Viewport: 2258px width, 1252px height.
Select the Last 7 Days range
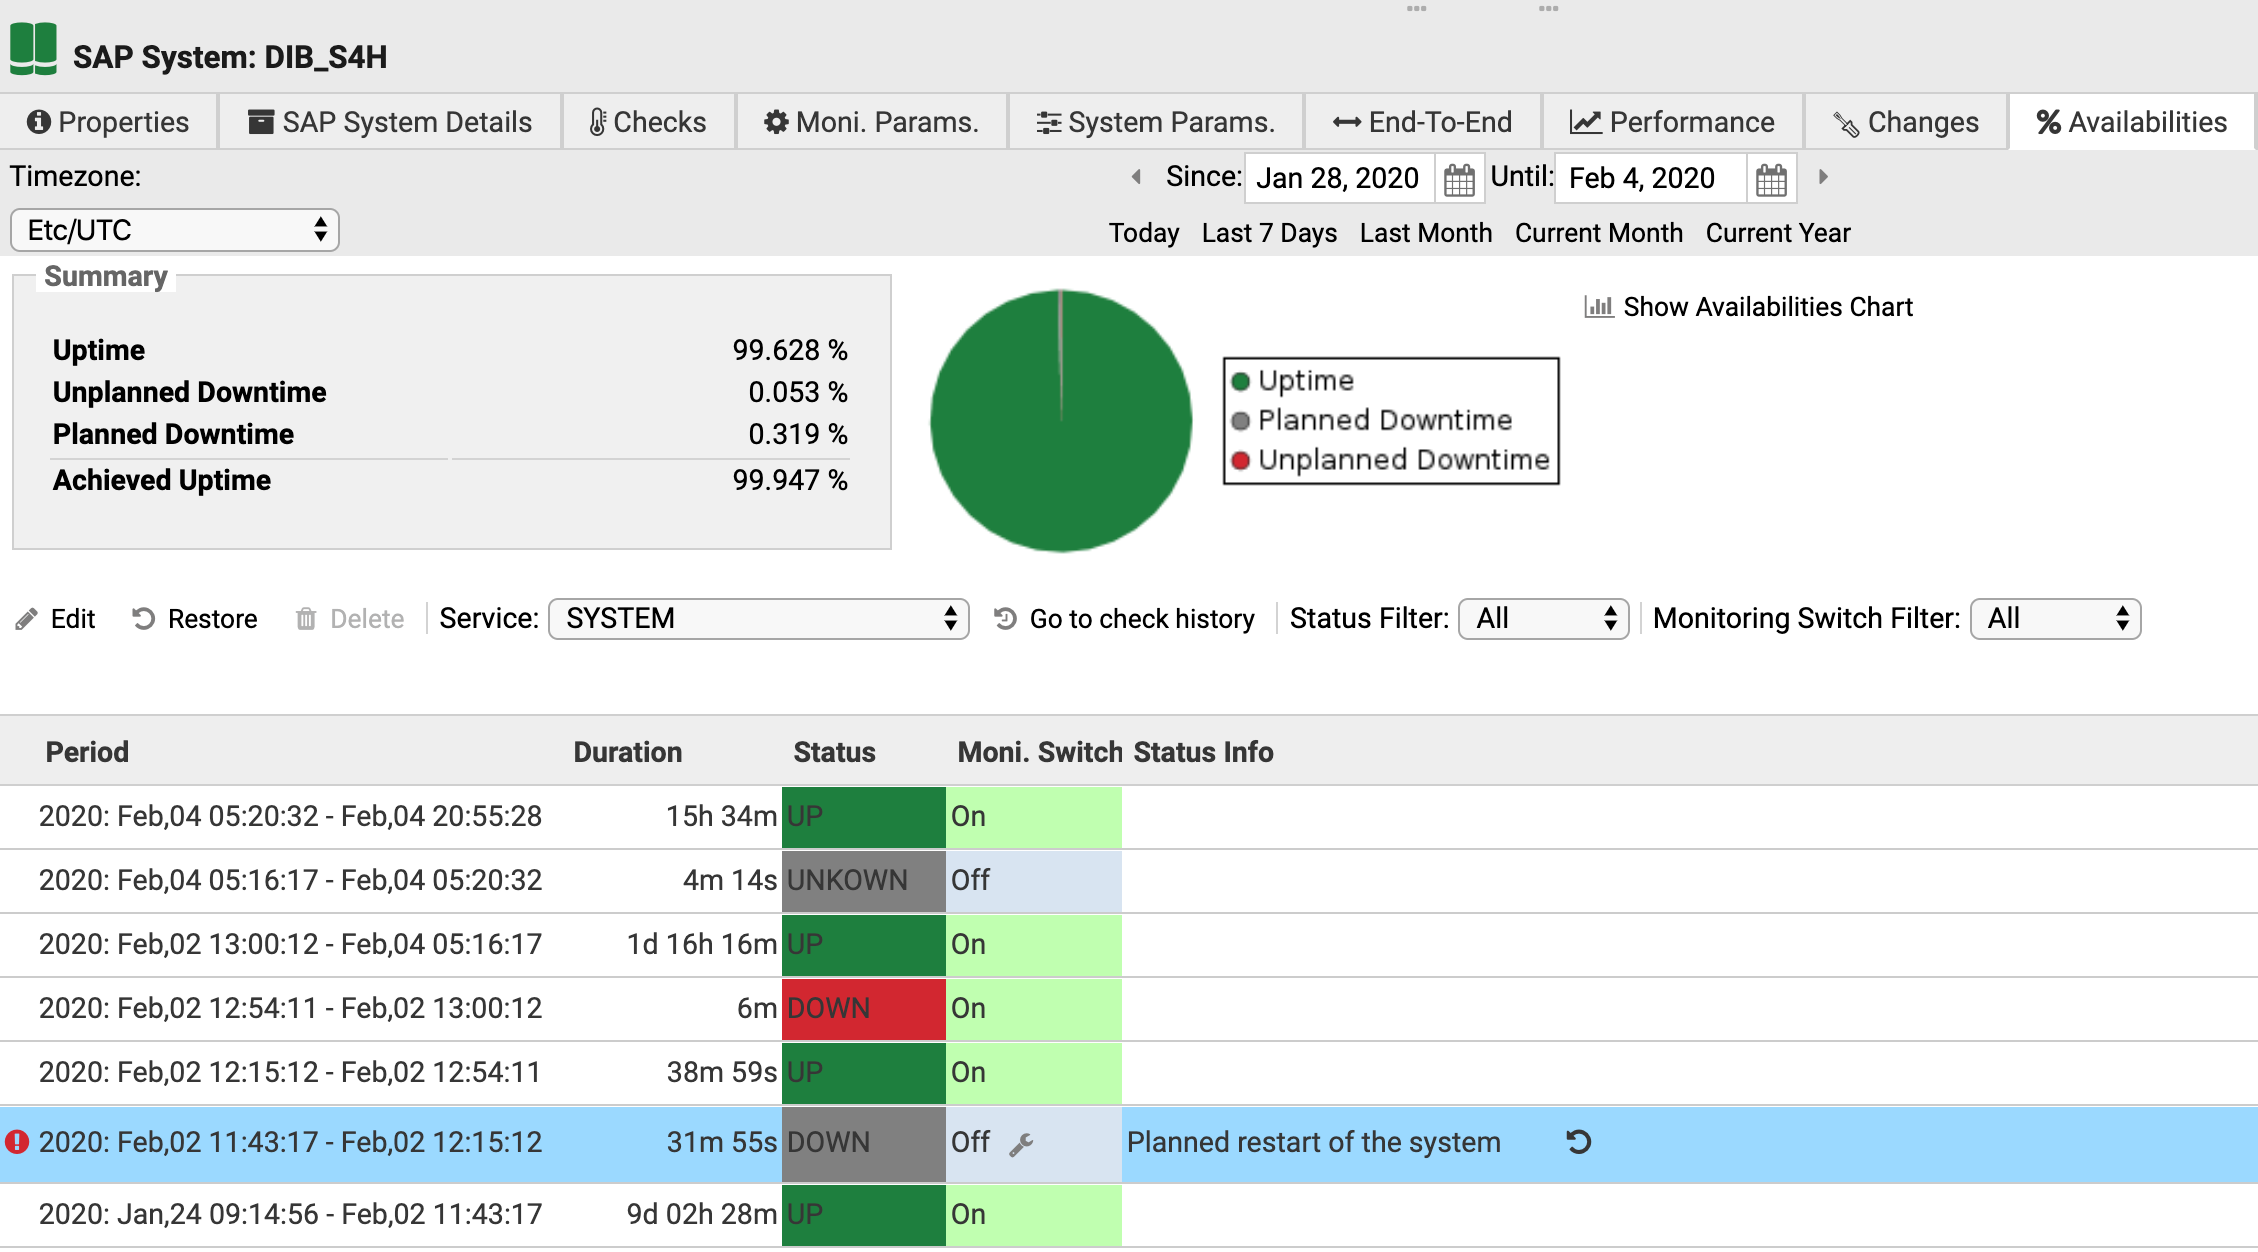(x=1268, y=233)
